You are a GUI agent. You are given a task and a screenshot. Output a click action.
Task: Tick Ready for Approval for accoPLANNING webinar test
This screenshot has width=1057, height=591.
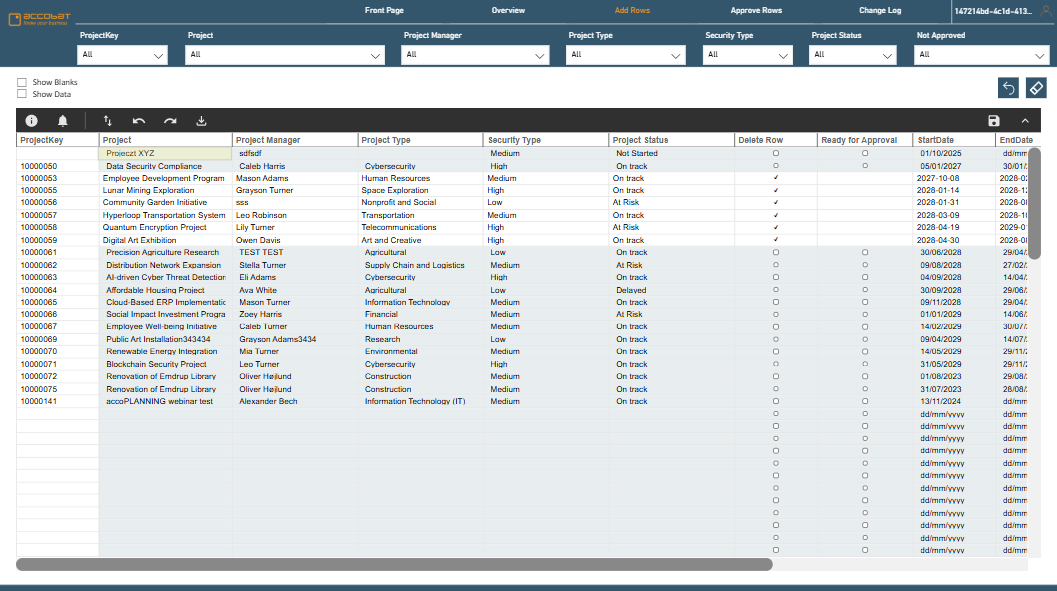pyautogui.click(x=865, y=401)
